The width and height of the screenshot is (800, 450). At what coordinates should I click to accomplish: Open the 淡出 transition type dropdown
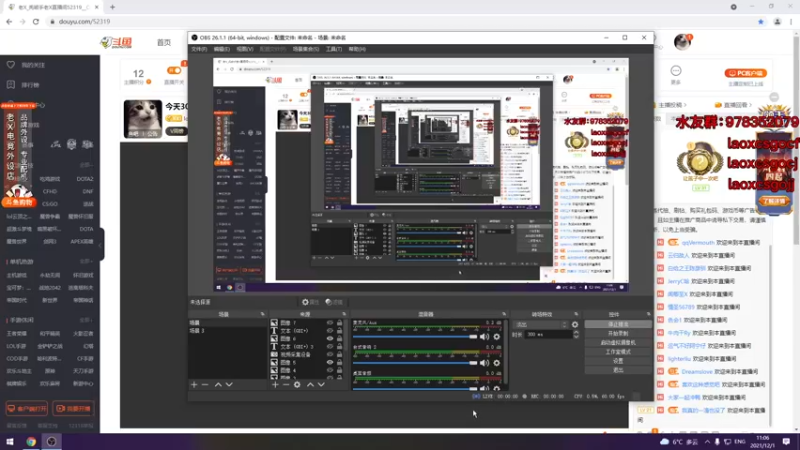pyautogui.click(x=540, y=324)
